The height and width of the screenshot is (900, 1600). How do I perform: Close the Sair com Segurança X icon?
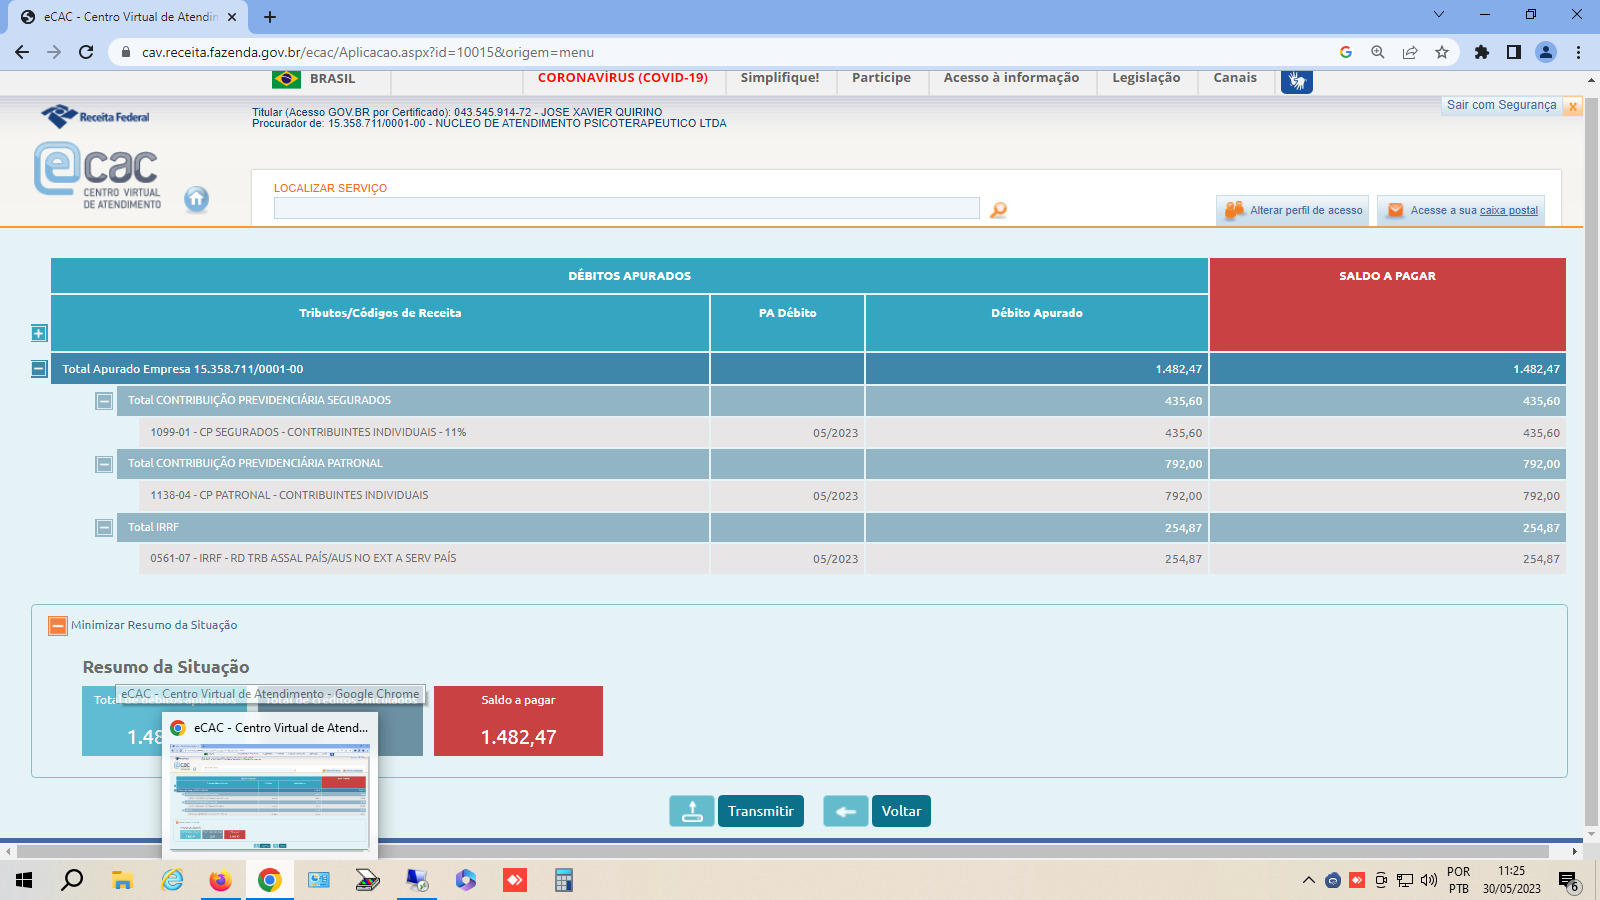(1573, 106)
